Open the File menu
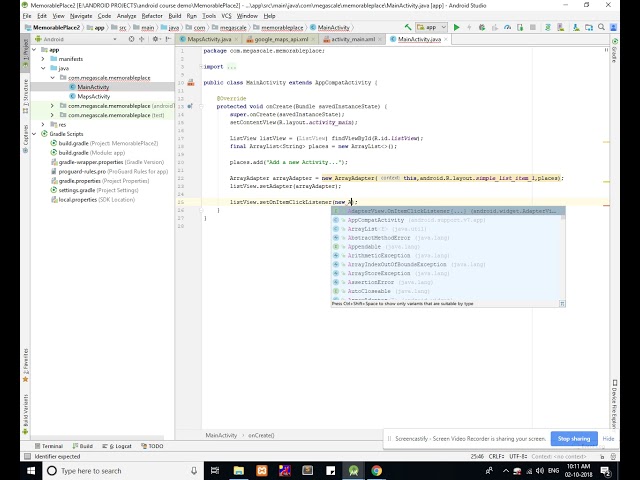This screenshot has height=480, width=640. click(x=27, y=16)
